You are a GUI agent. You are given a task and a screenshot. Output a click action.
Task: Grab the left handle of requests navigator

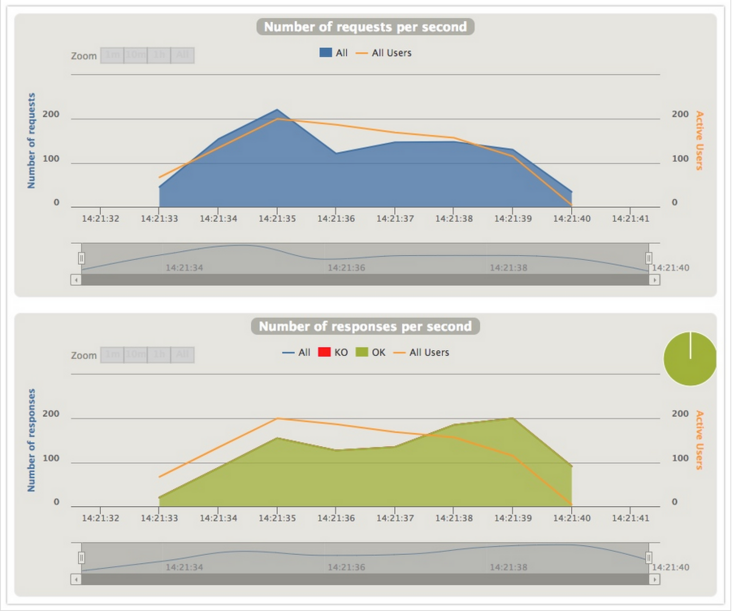pos(81,258)
